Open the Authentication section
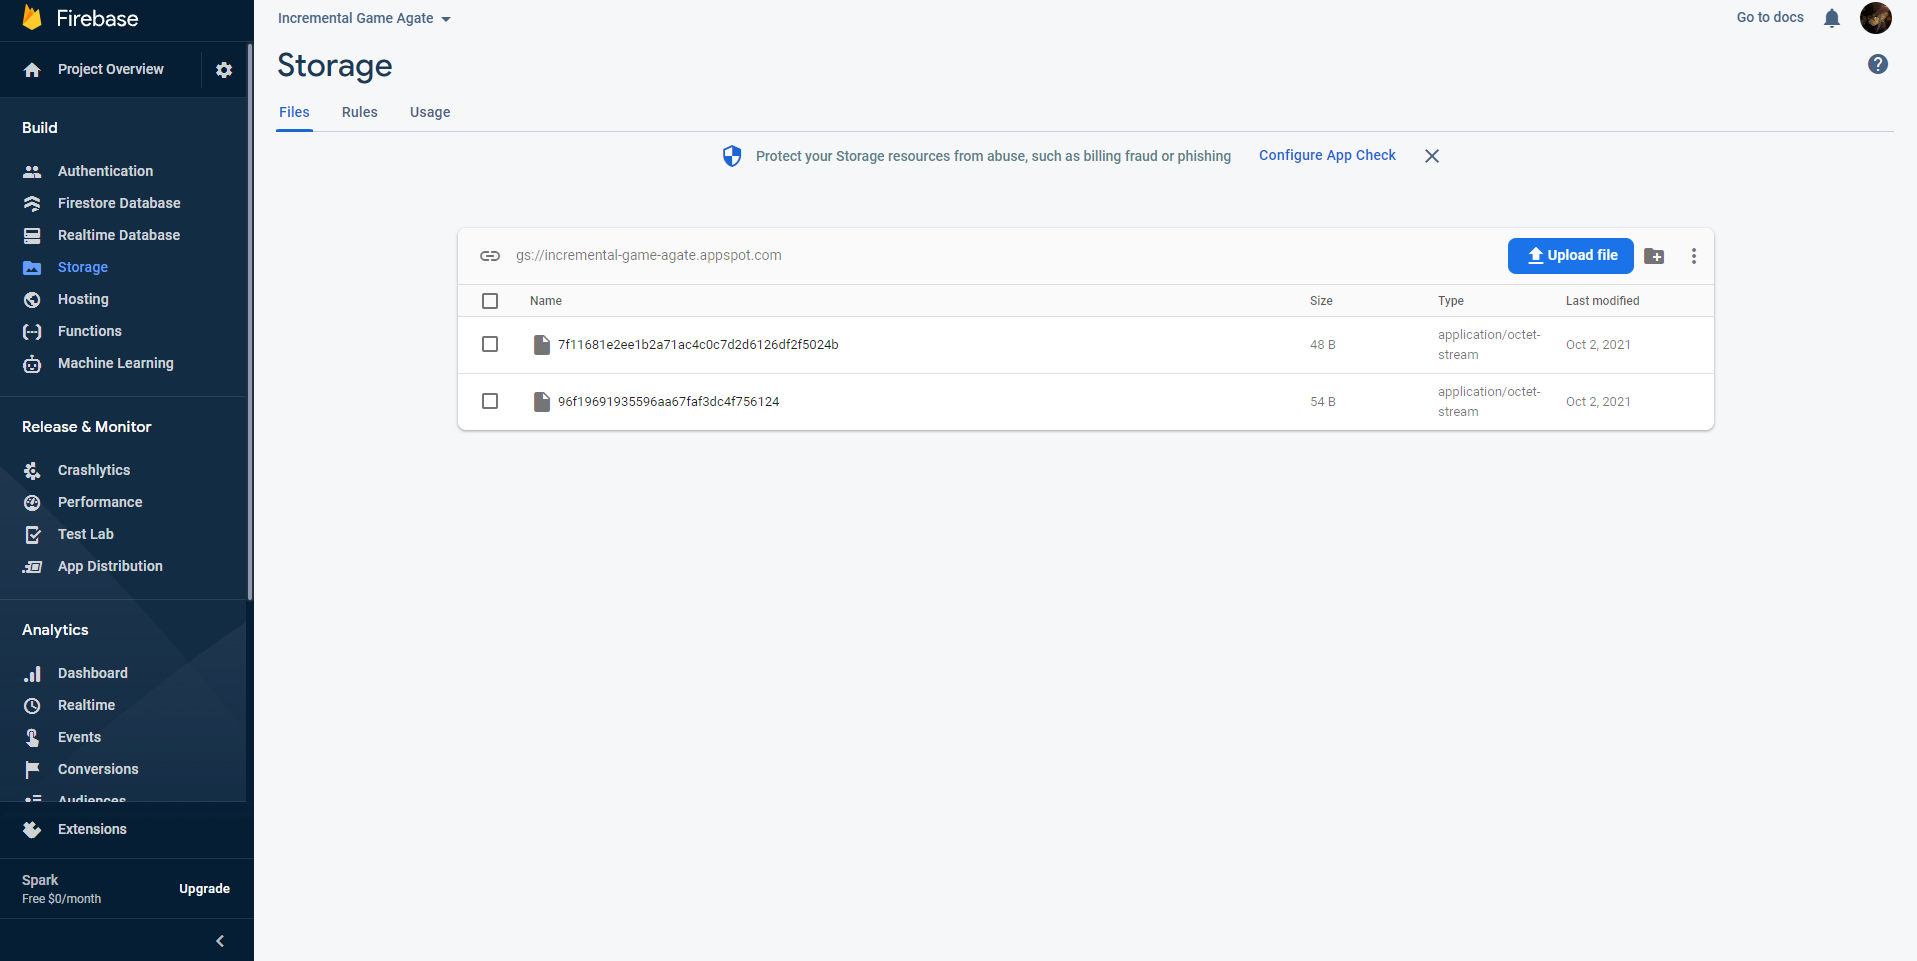 pyautogui.click(x=105, y=171)
